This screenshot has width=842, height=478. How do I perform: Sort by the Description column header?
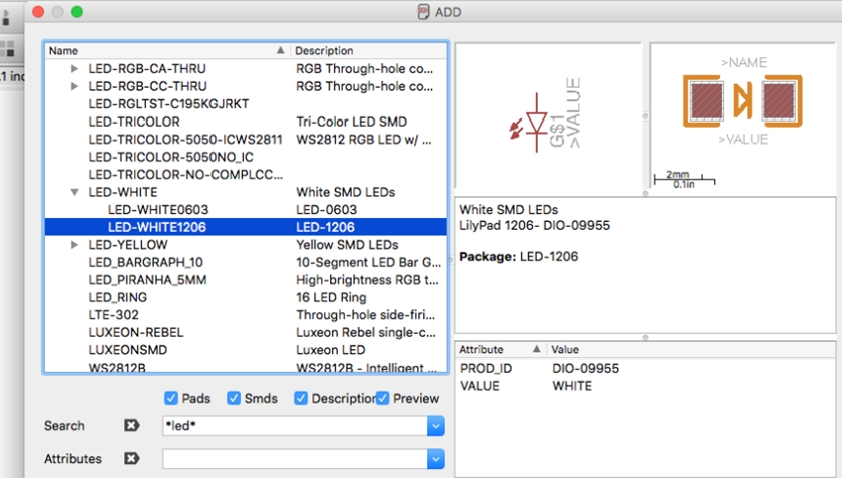tap(369, 50)
